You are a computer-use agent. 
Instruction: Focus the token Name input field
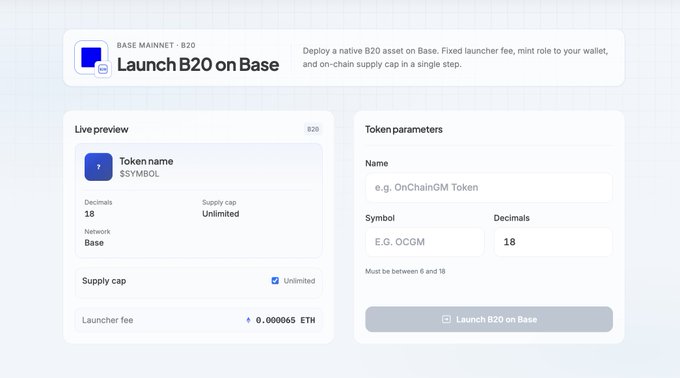coord(489,188)
